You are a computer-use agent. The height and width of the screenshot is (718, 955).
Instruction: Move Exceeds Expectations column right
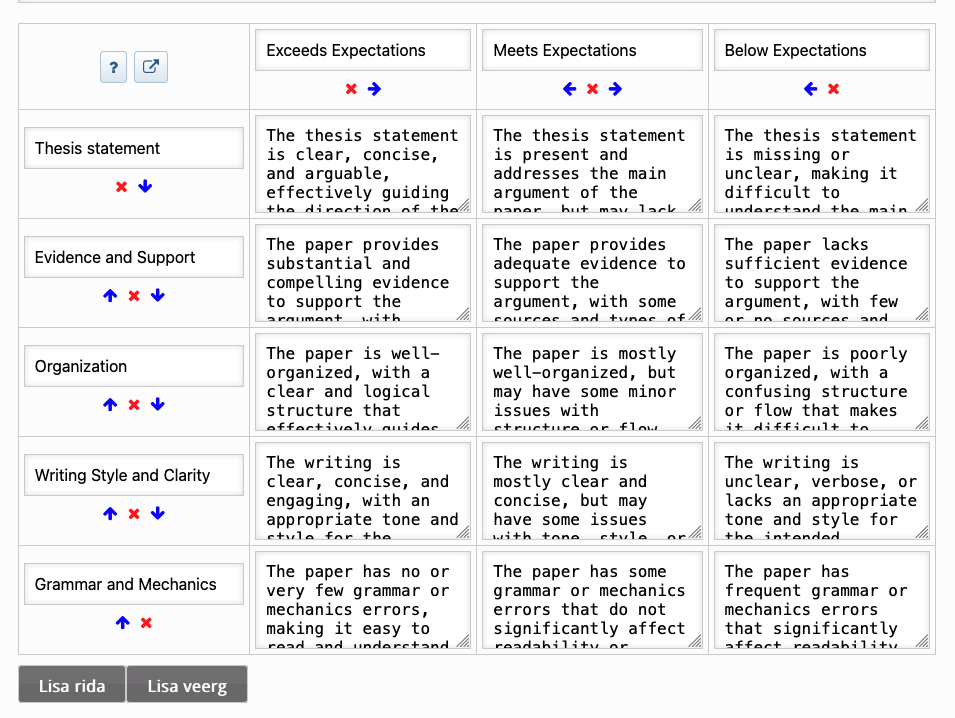375,89
